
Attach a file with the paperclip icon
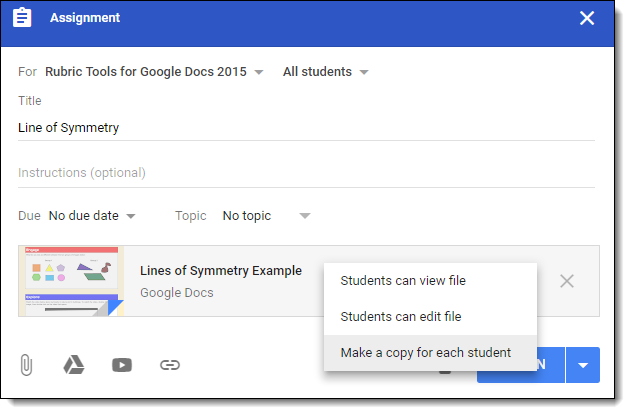click(26, 365)
